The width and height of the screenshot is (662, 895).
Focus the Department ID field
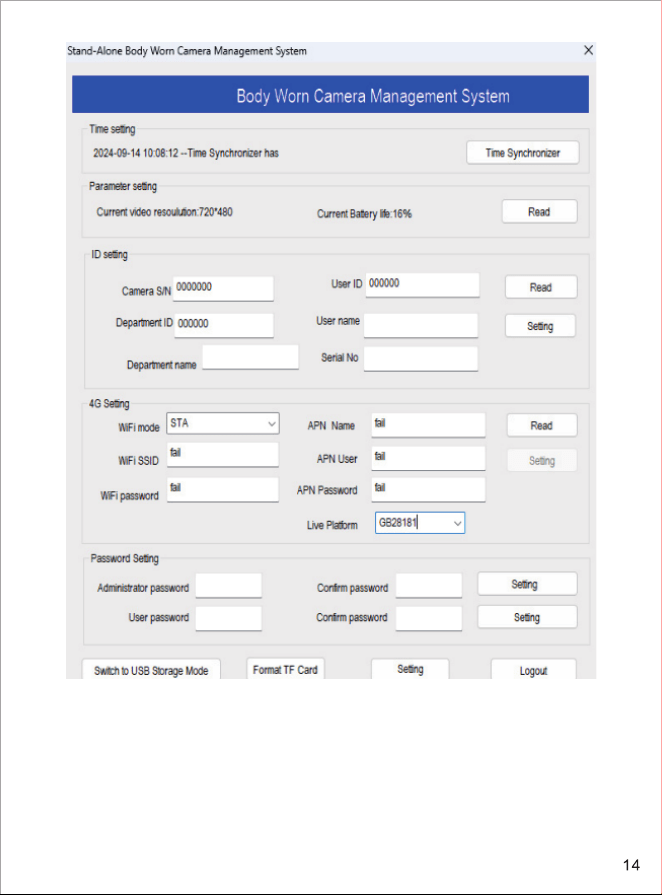224,325
